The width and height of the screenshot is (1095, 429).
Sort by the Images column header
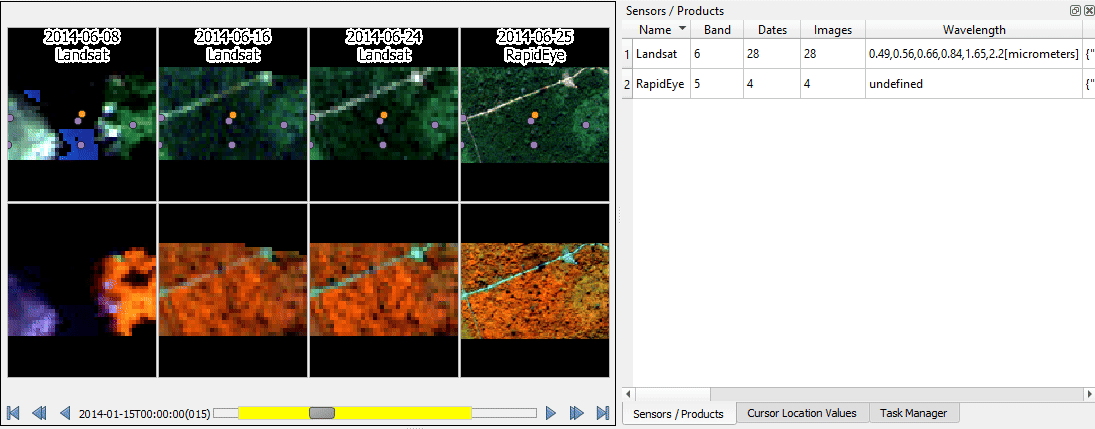pos(833,29)
